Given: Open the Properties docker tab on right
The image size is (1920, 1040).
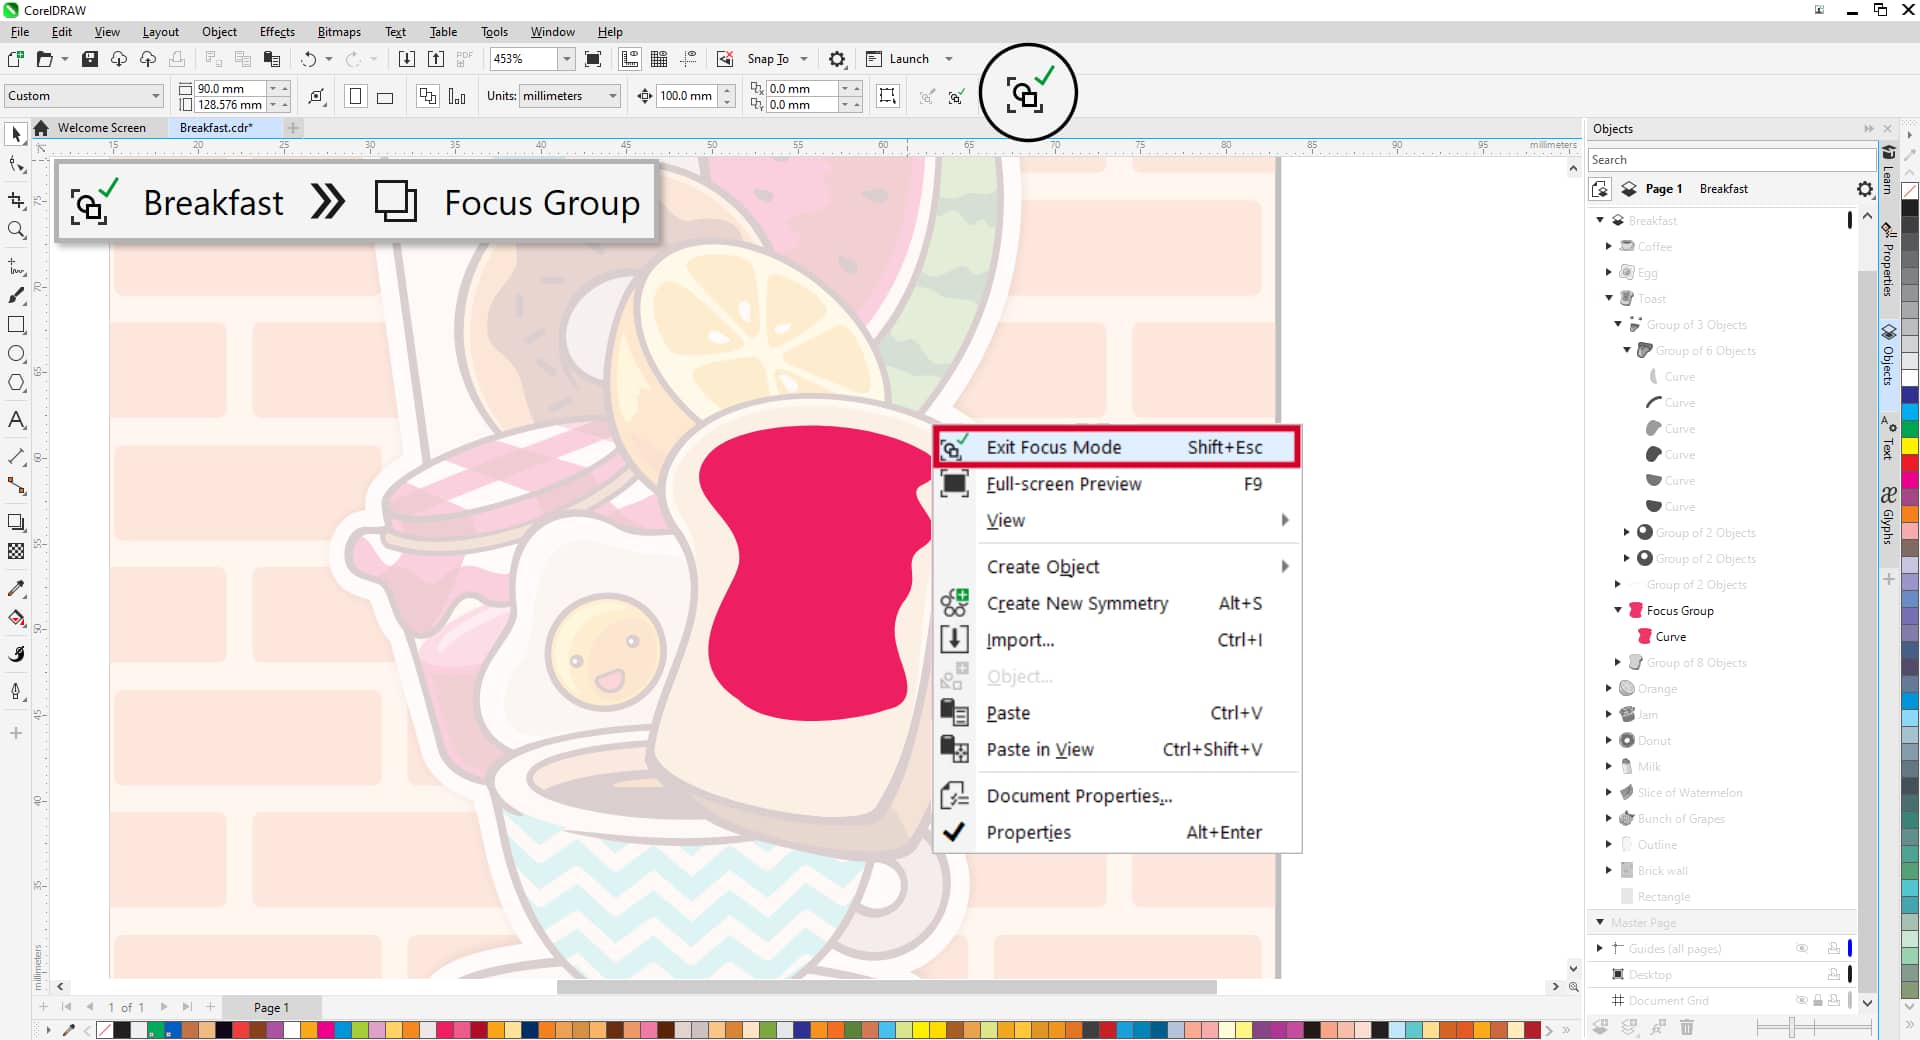Looking at the screenshot, I should pos(1888,260).
